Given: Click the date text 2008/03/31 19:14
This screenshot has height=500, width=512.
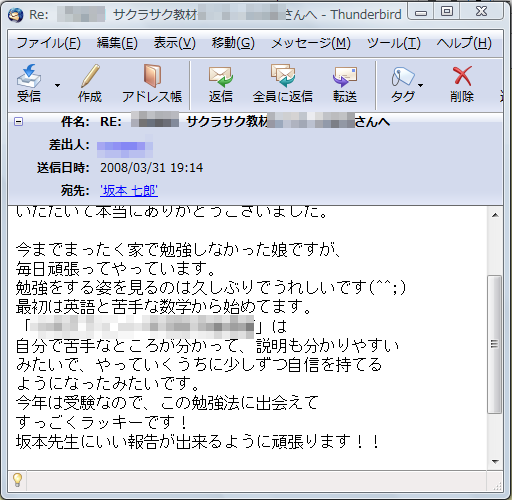Looking at the screenshot, I should click(x=151, y=168).
